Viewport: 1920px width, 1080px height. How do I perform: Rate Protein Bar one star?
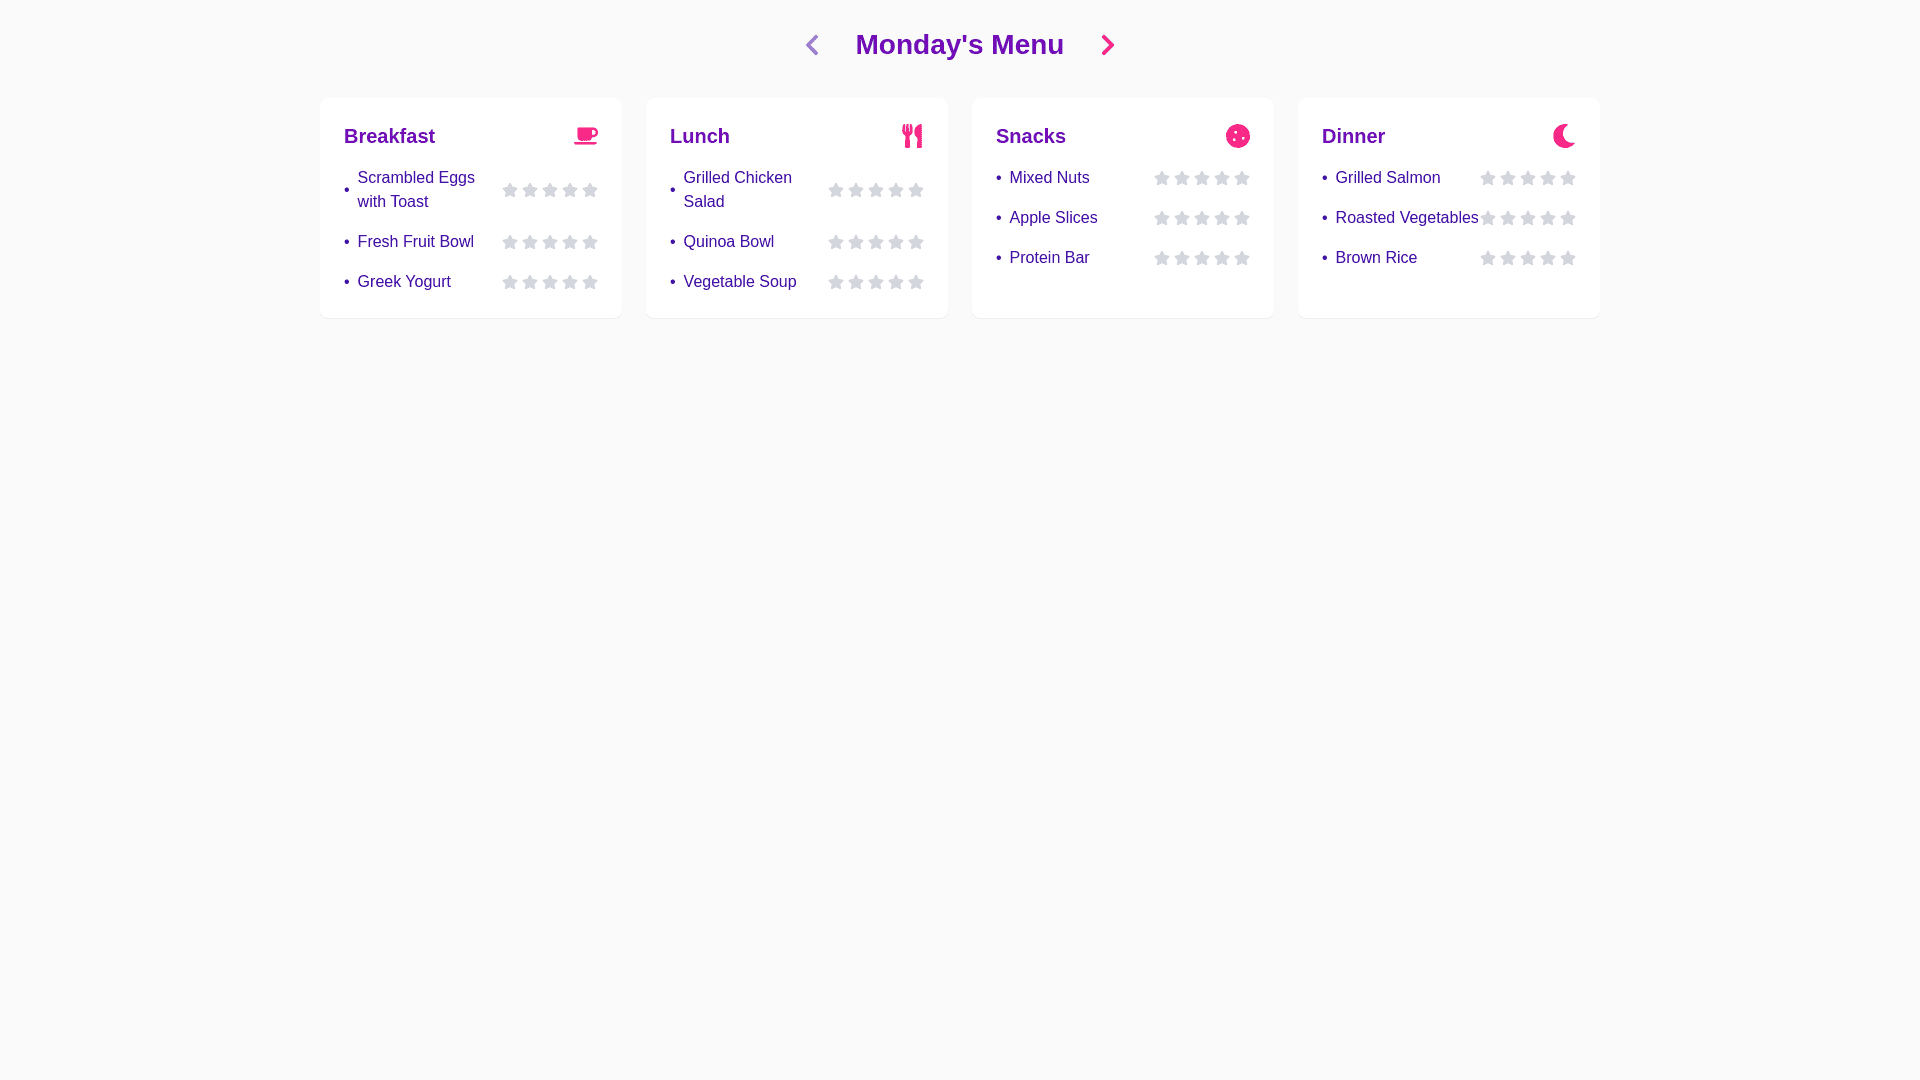(1162, 258)
